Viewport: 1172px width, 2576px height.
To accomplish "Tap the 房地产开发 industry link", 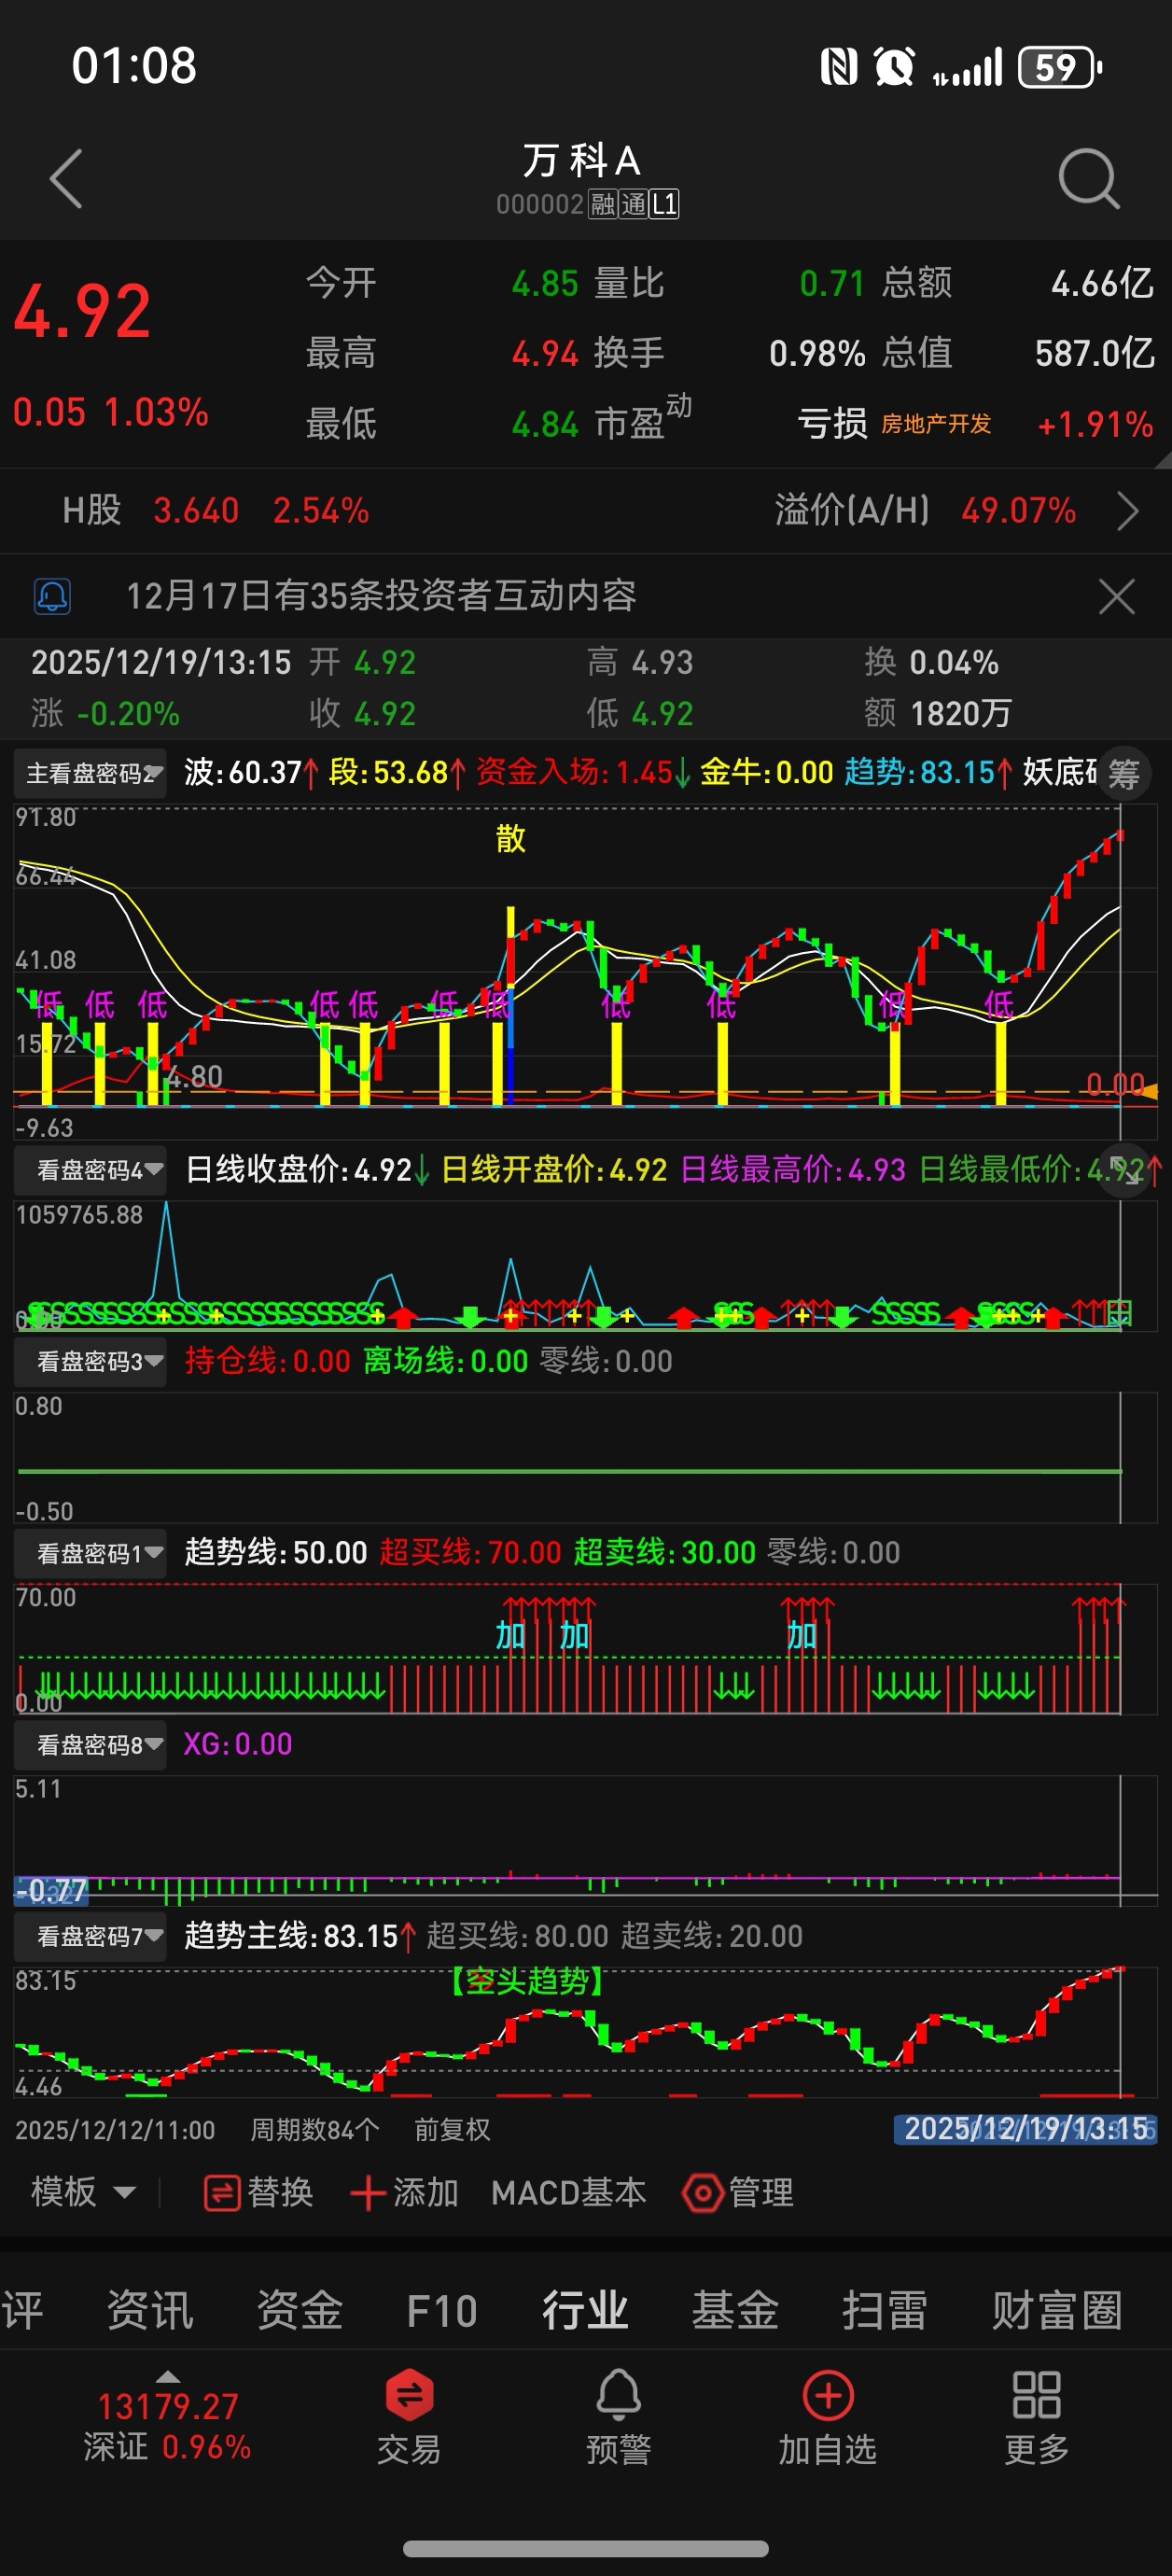I will click(935, 424).
